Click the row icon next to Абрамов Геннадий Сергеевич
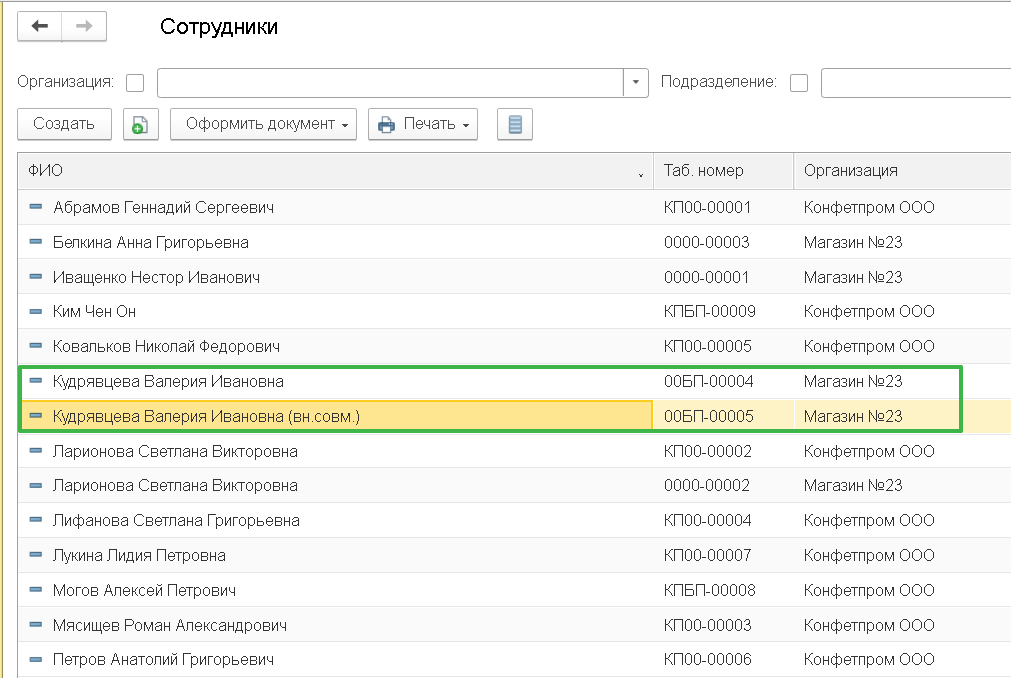 (x=36, y=207)
